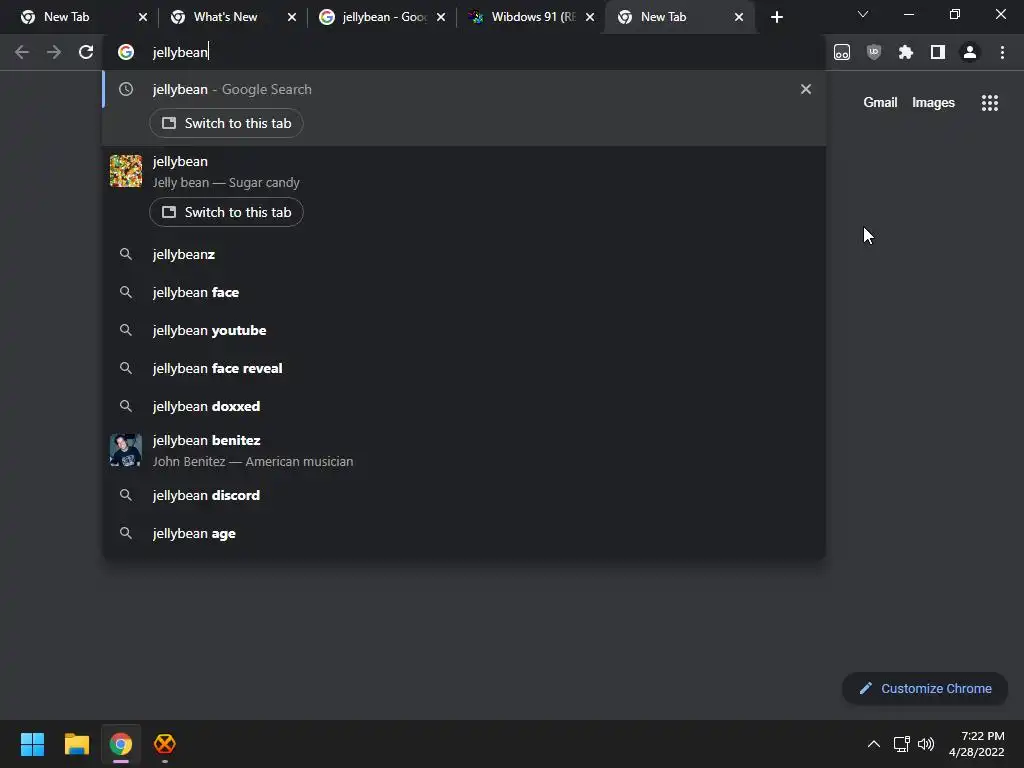Open the Extensions puzzle icon
1024x768 pixels.
(x=906, y=52)
